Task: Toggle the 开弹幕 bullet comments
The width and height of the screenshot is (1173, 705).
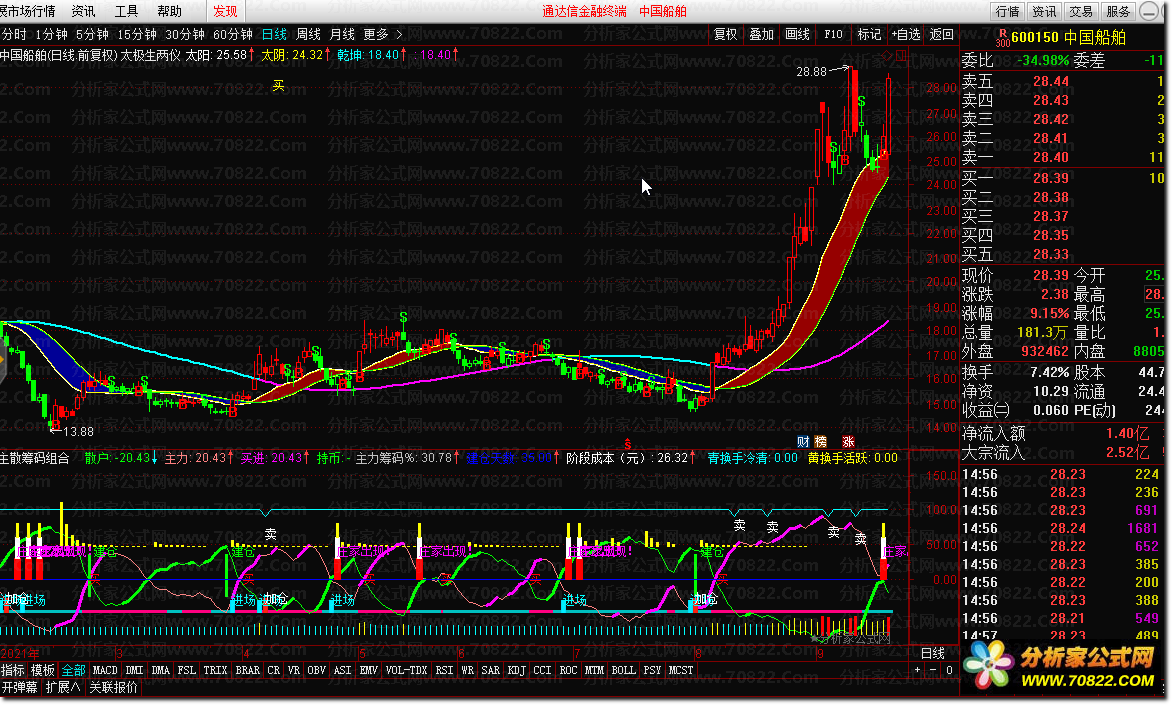Action: [x=19, y=687]
